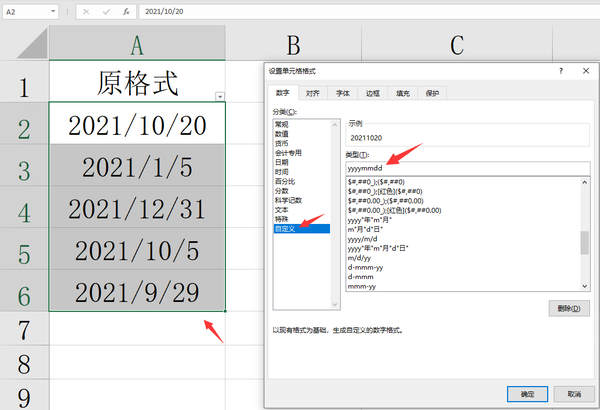Switch to the 数字 tab
The image size is (600, 410).
[x=283, y=93]
